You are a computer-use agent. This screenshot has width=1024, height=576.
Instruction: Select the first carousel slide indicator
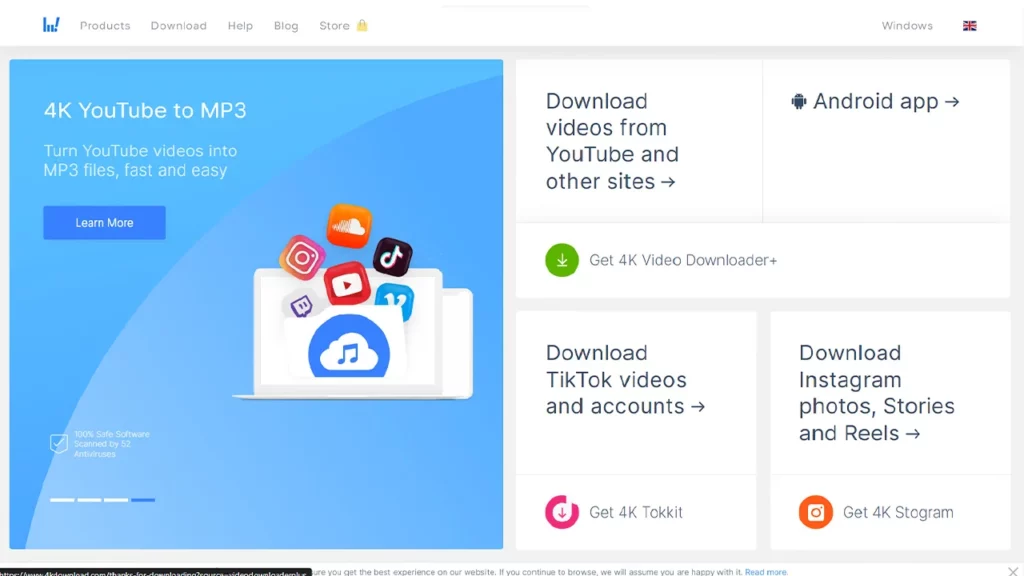(62, 499)
